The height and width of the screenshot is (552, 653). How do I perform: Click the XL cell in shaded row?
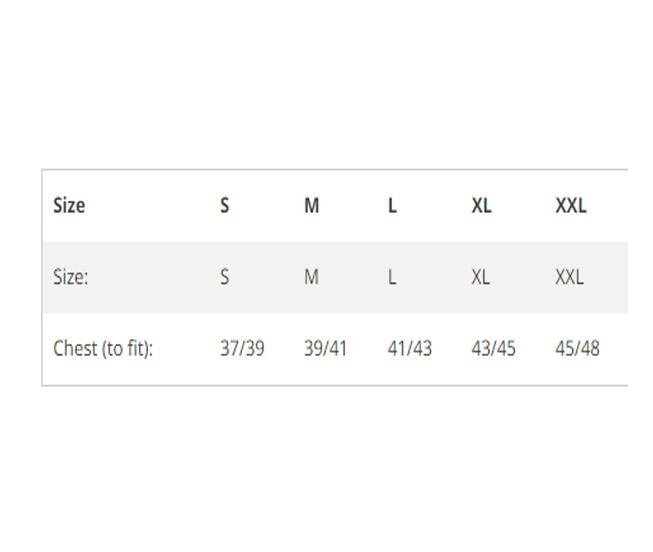[x=481, y=277]
